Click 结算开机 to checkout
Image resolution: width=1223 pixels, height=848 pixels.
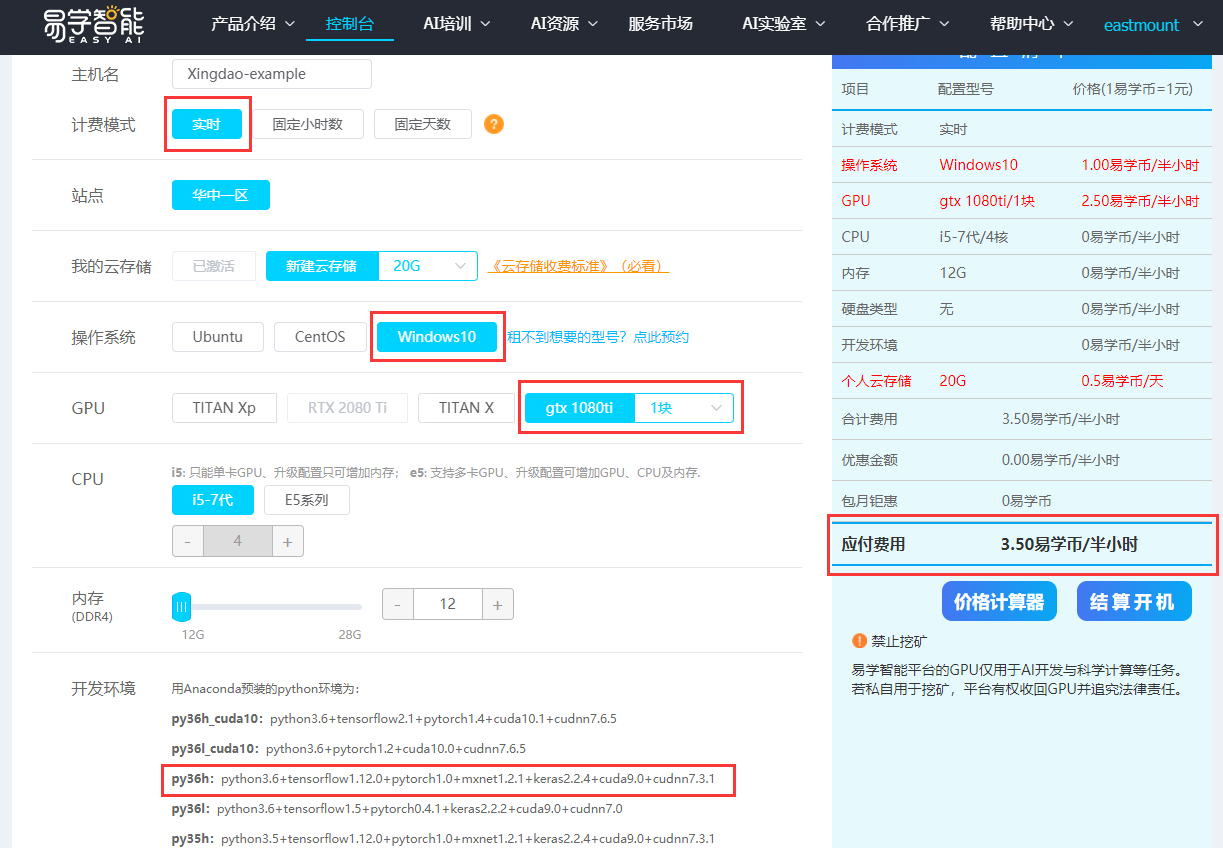point(1134,601)
